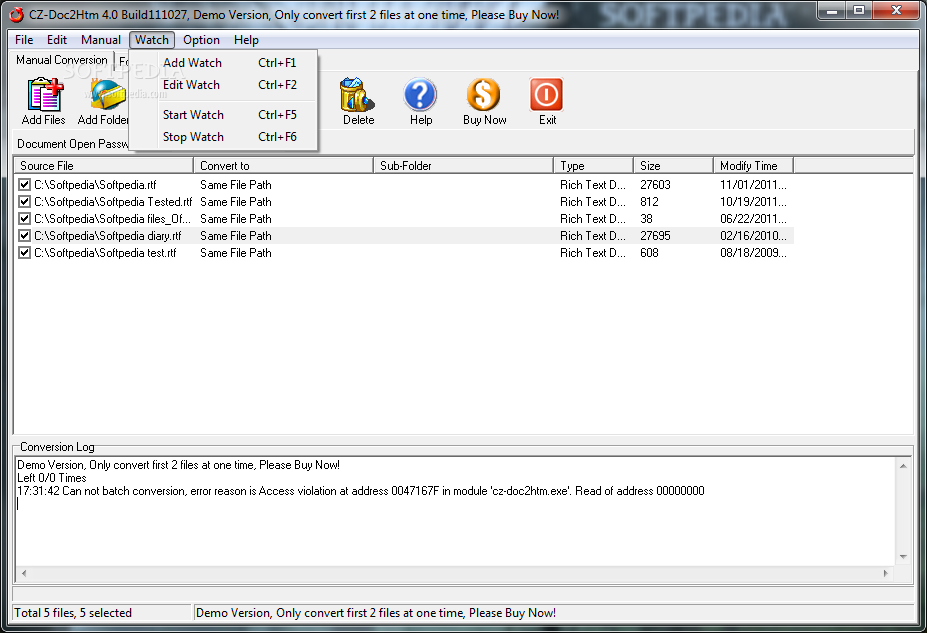The height and width of the screenshot is (633, 927).
Task: Sort by the Type column header
Action: point(594,165)
